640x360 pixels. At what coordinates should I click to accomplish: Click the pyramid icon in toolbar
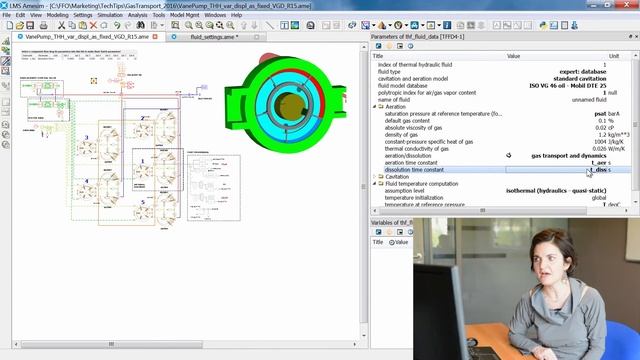tap(382, 25)
